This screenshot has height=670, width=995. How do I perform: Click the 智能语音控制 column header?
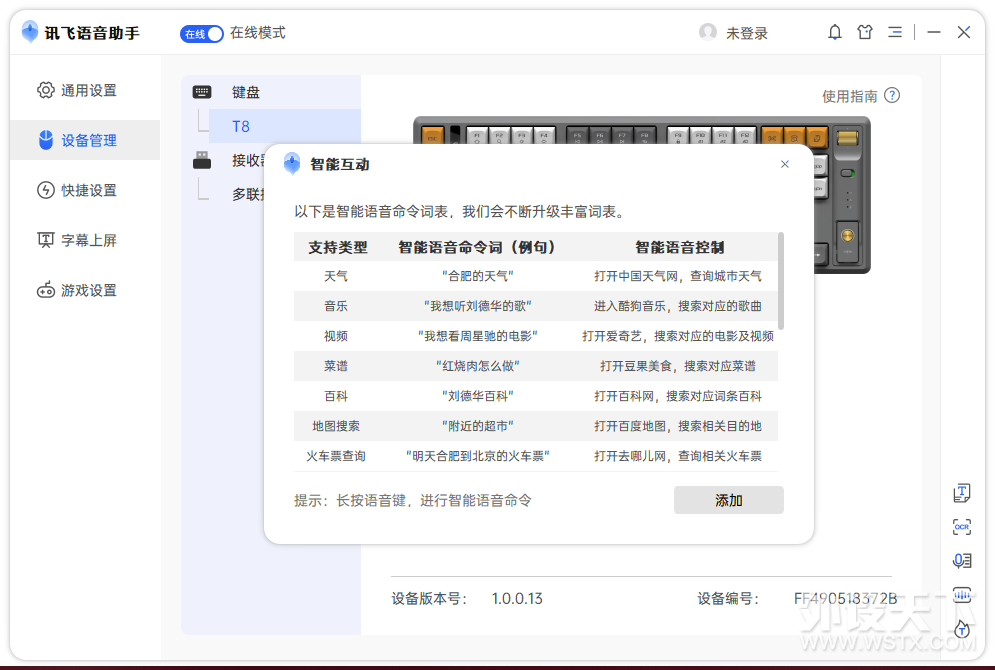tap(680, 247)
